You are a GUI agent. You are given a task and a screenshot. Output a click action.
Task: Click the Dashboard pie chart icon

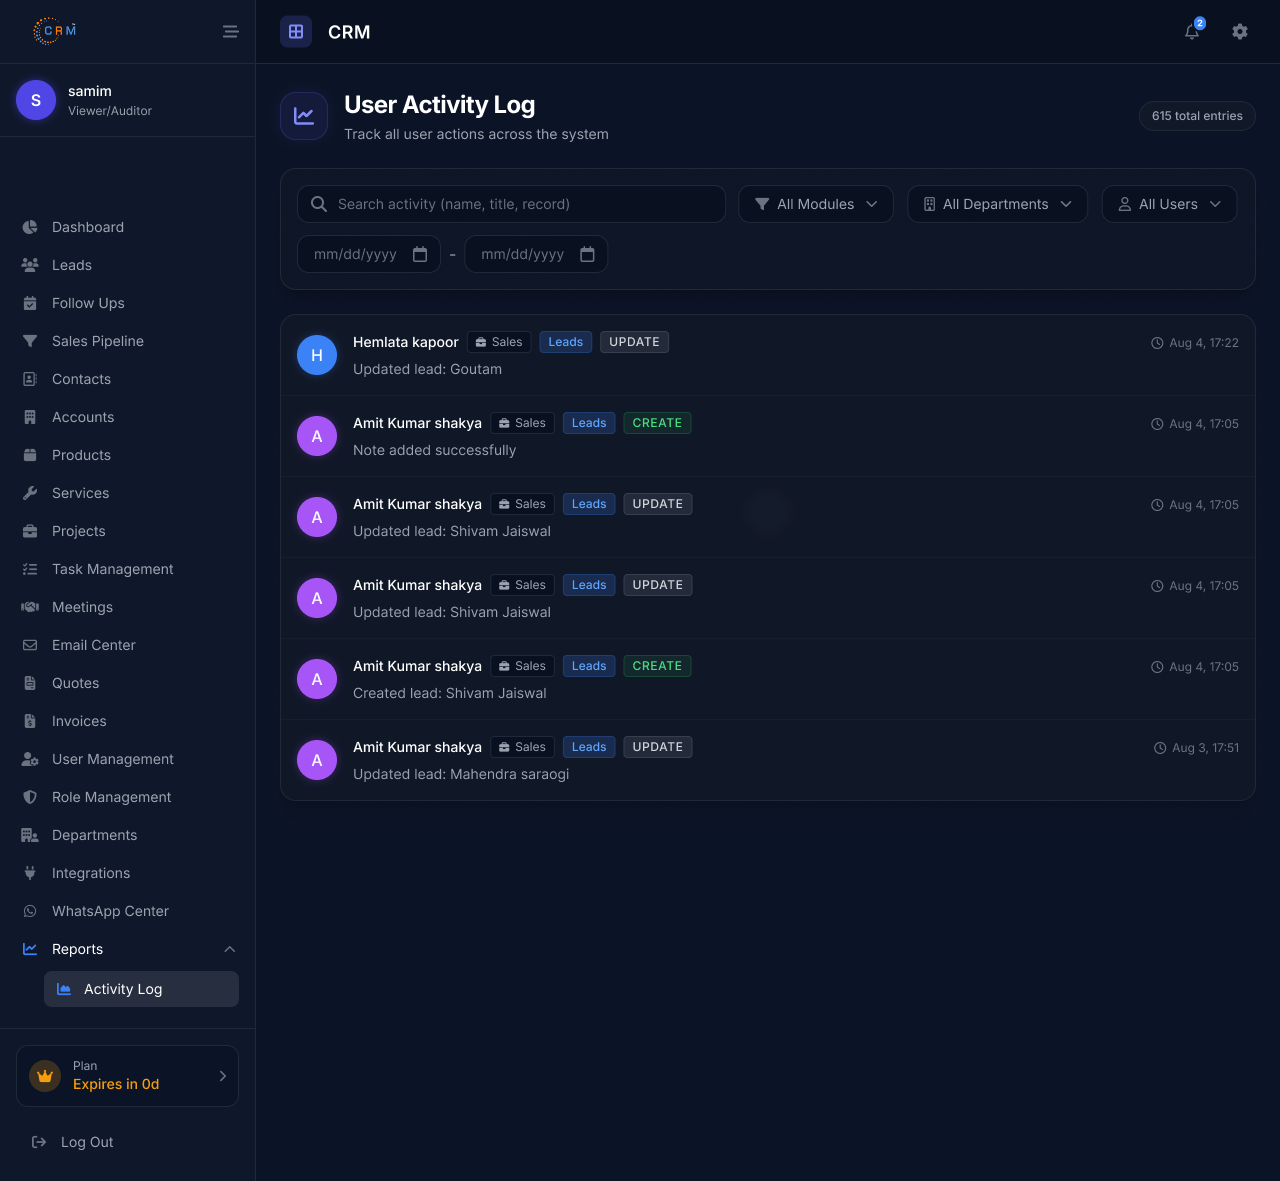(30, 227)
